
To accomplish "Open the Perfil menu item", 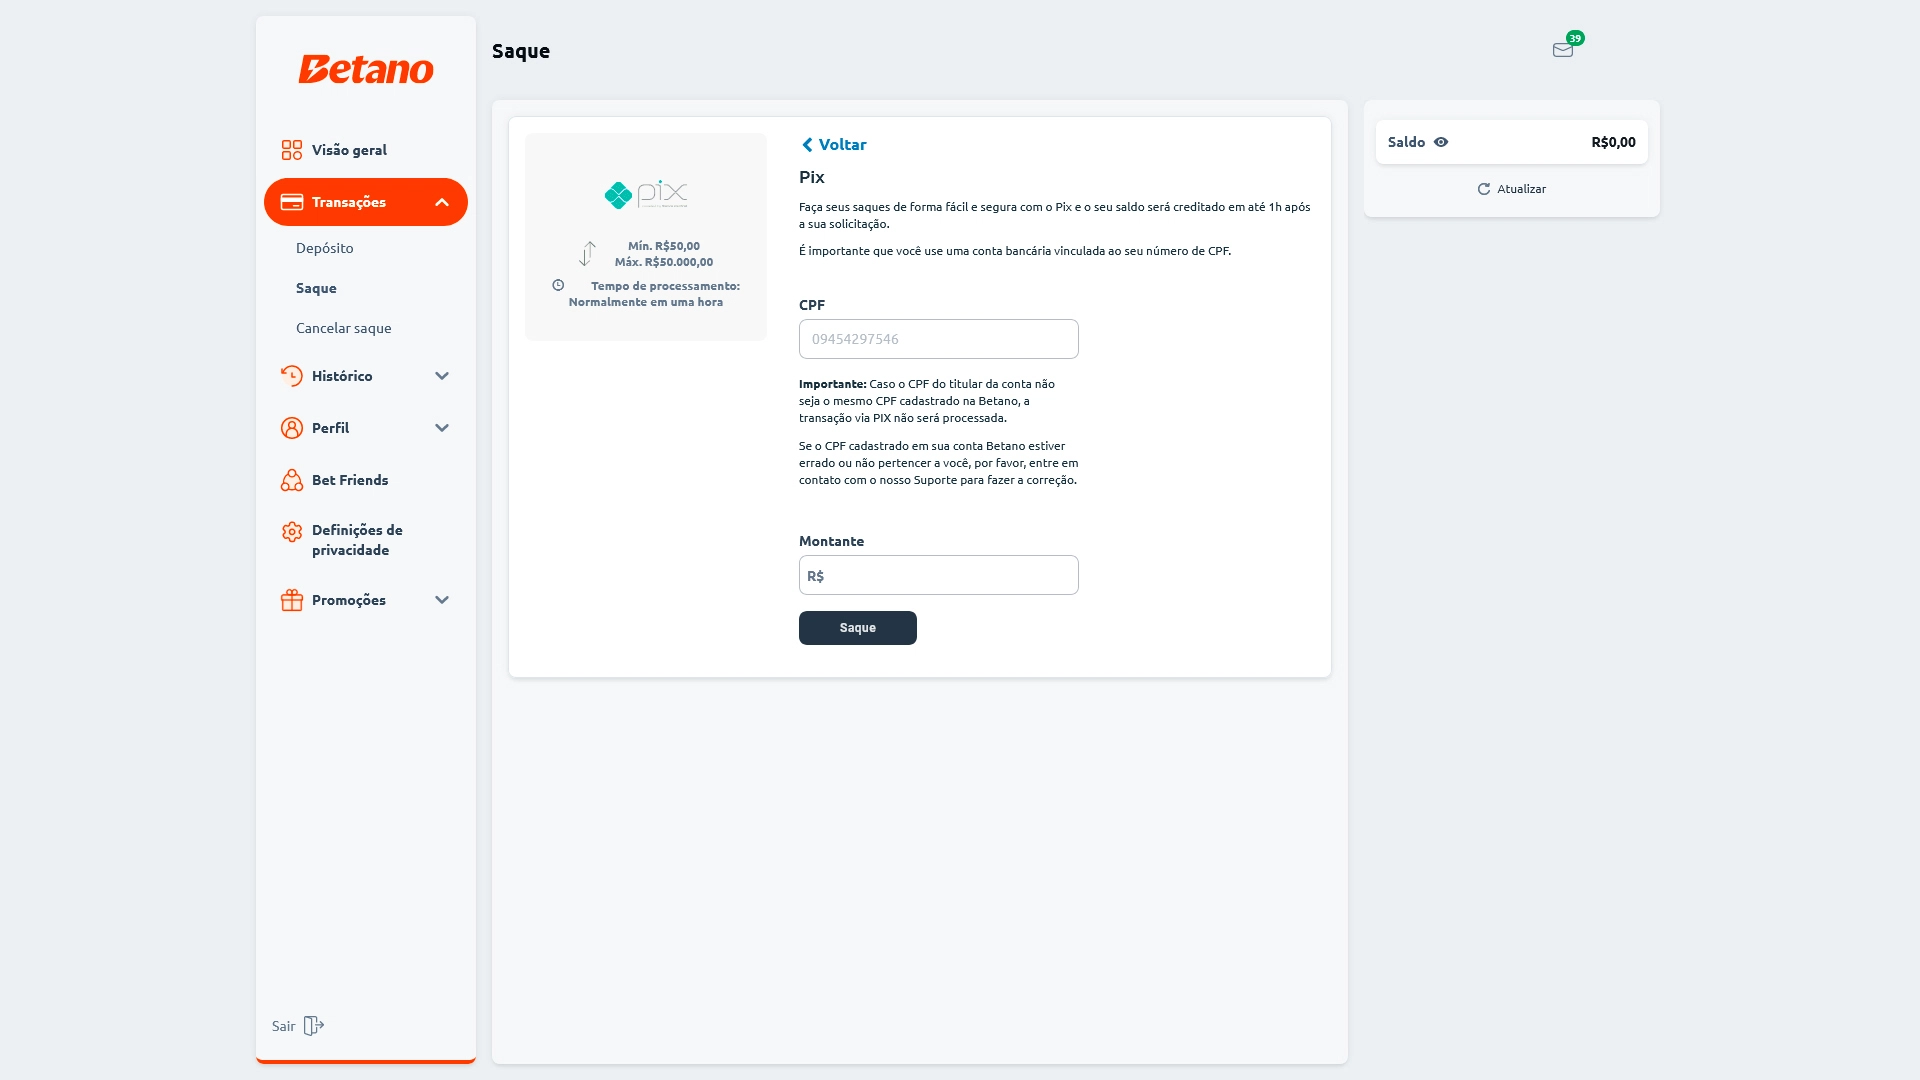I will [x=366, y=428].
